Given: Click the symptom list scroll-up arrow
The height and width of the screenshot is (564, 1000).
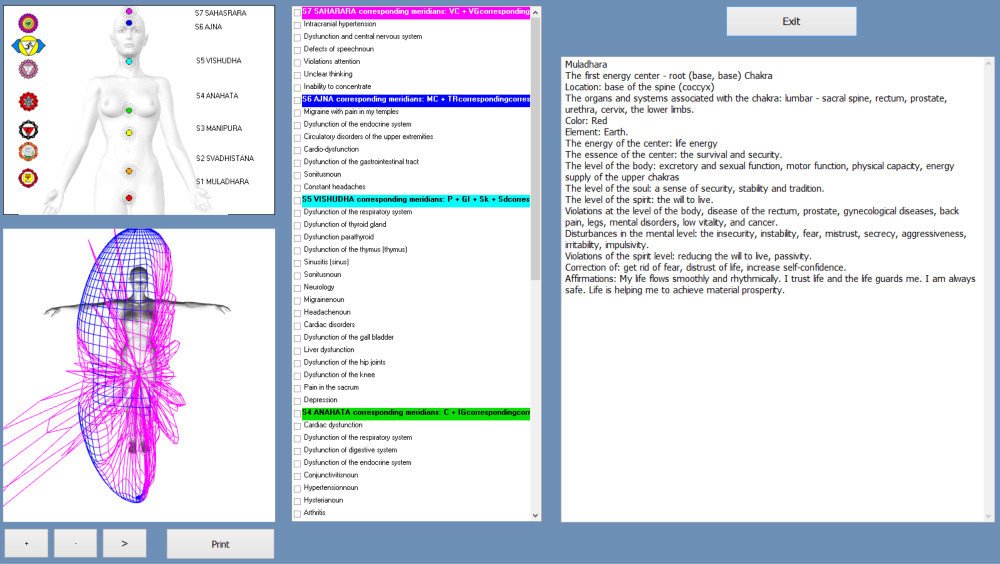Looking at the screenshot, I should [535, 13].
